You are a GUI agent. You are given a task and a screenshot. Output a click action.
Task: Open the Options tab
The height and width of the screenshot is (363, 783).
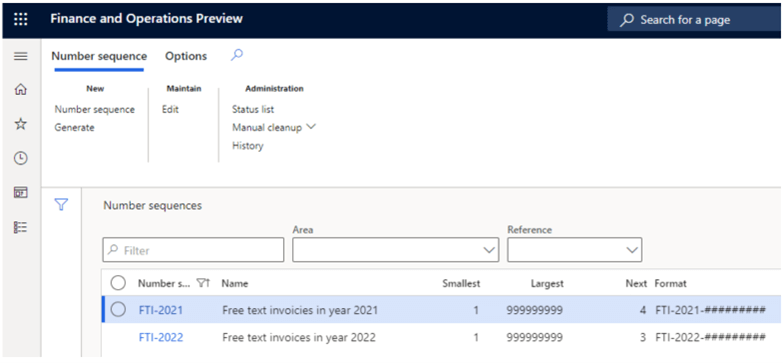tap(186, 56)
